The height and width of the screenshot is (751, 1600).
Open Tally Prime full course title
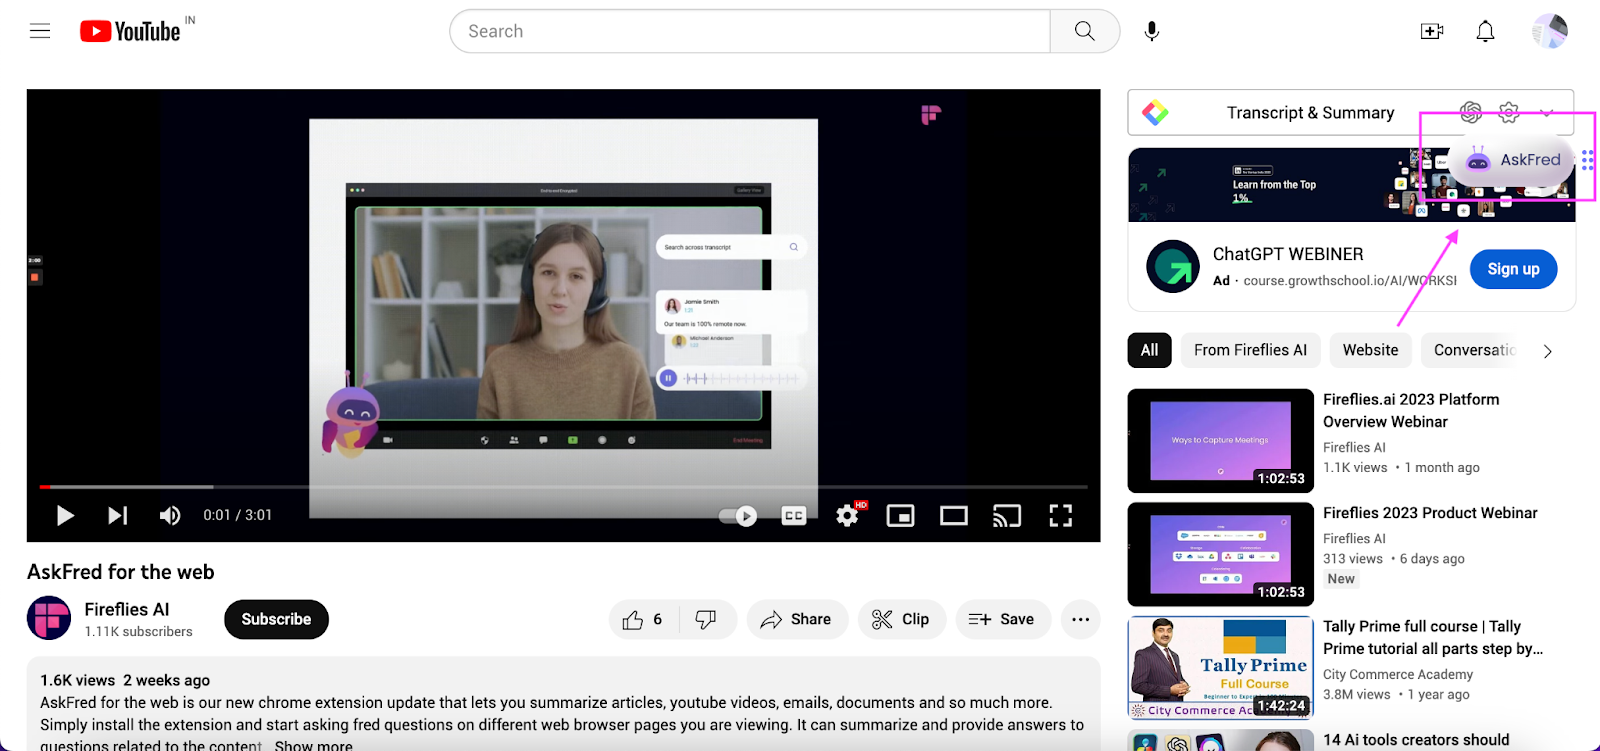(1433, 638)
